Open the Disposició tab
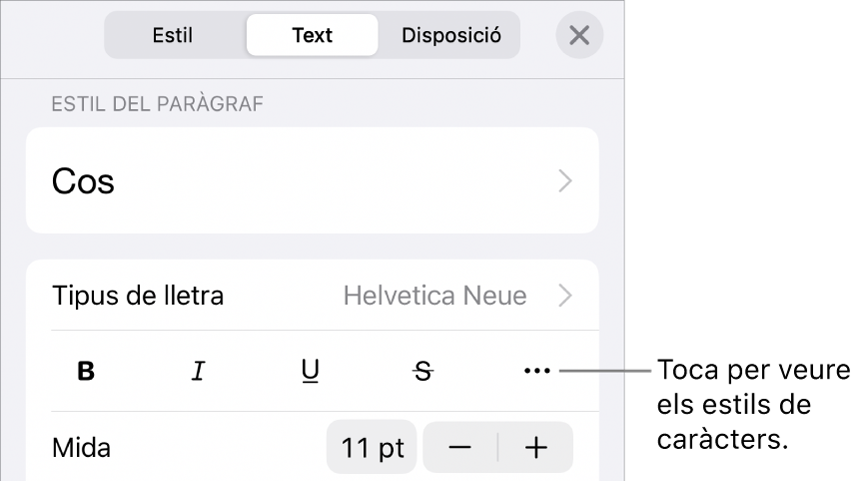 point(451,35)
